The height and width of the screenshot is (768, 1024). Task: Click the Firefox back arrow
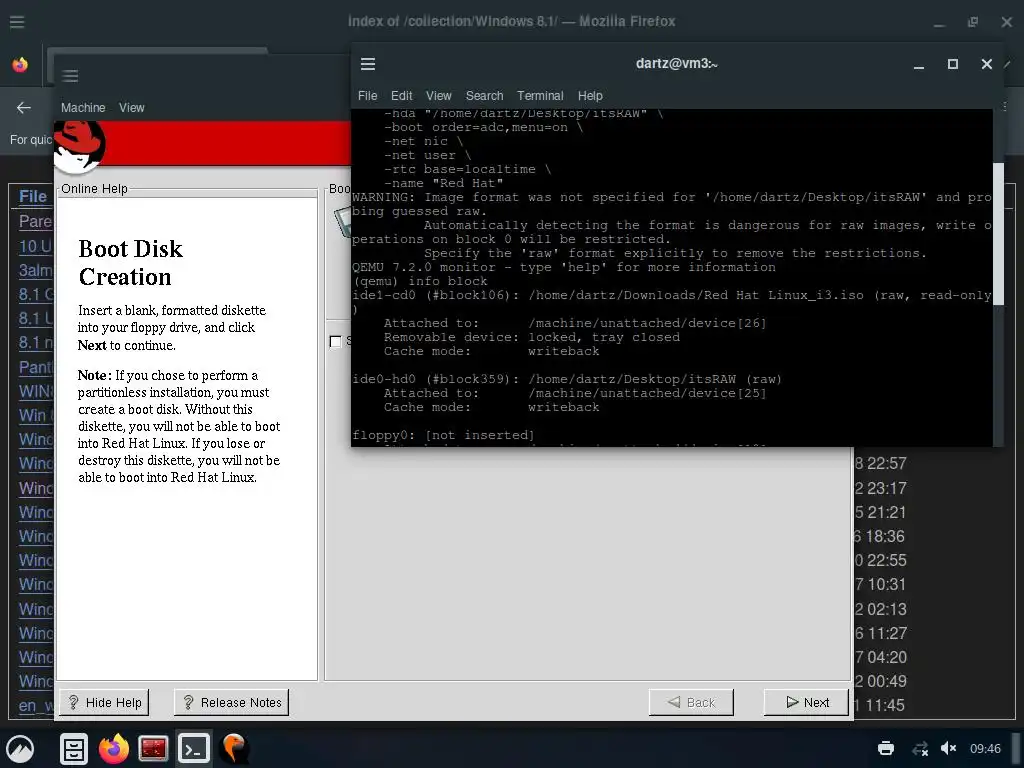(x=24, y=108)
